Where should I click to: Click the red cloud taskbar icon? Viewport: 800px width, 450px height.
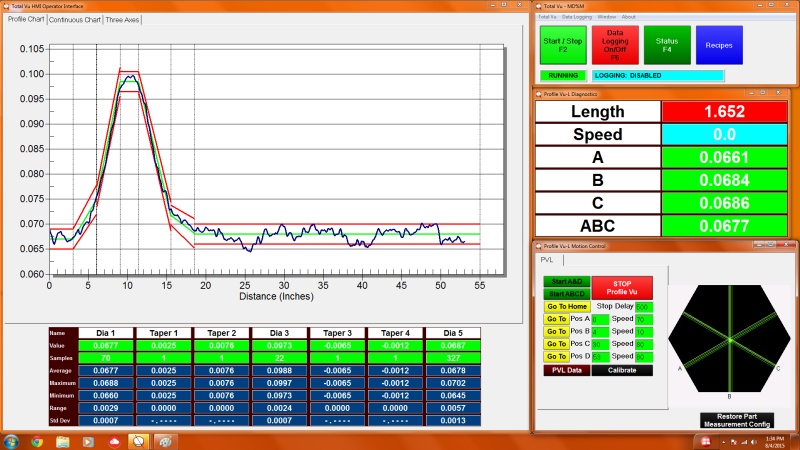tap(114, 441)
